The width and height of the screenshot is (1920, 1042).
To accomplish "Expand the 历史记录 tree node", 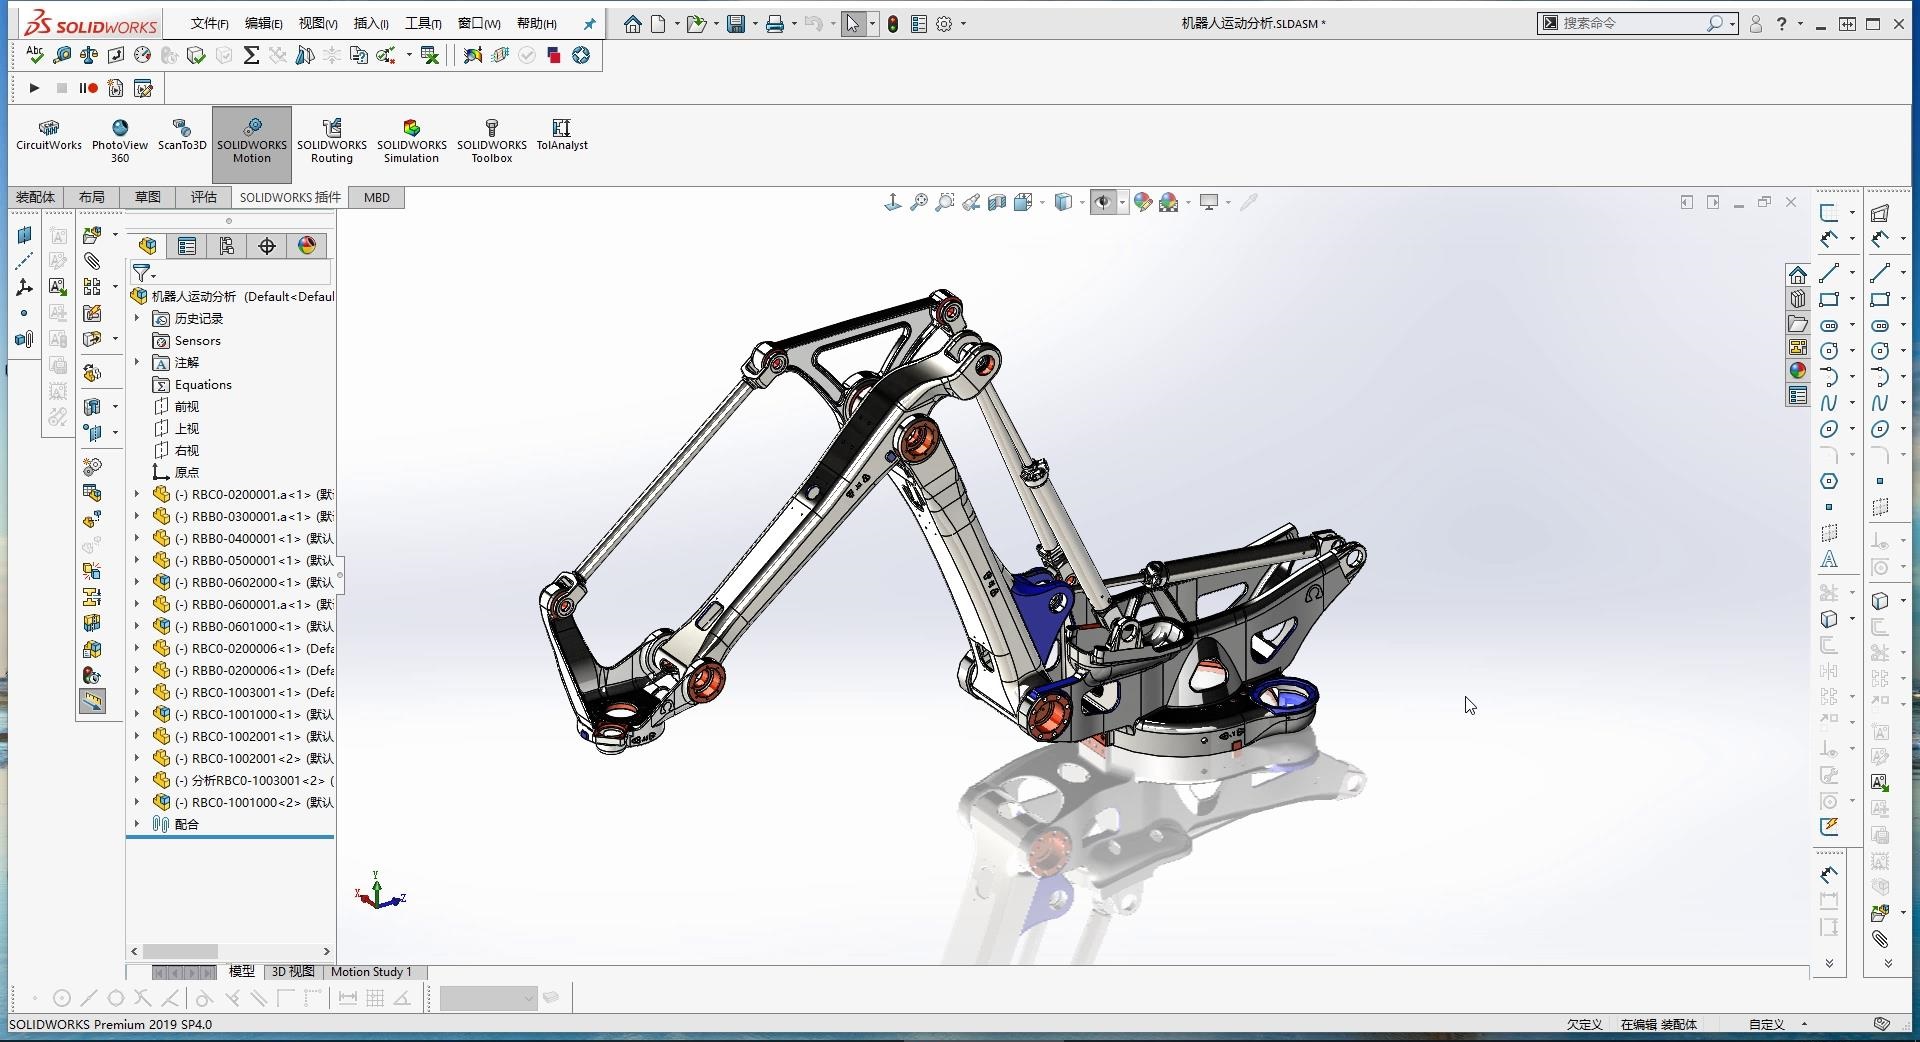I will [x=137, y=318].
